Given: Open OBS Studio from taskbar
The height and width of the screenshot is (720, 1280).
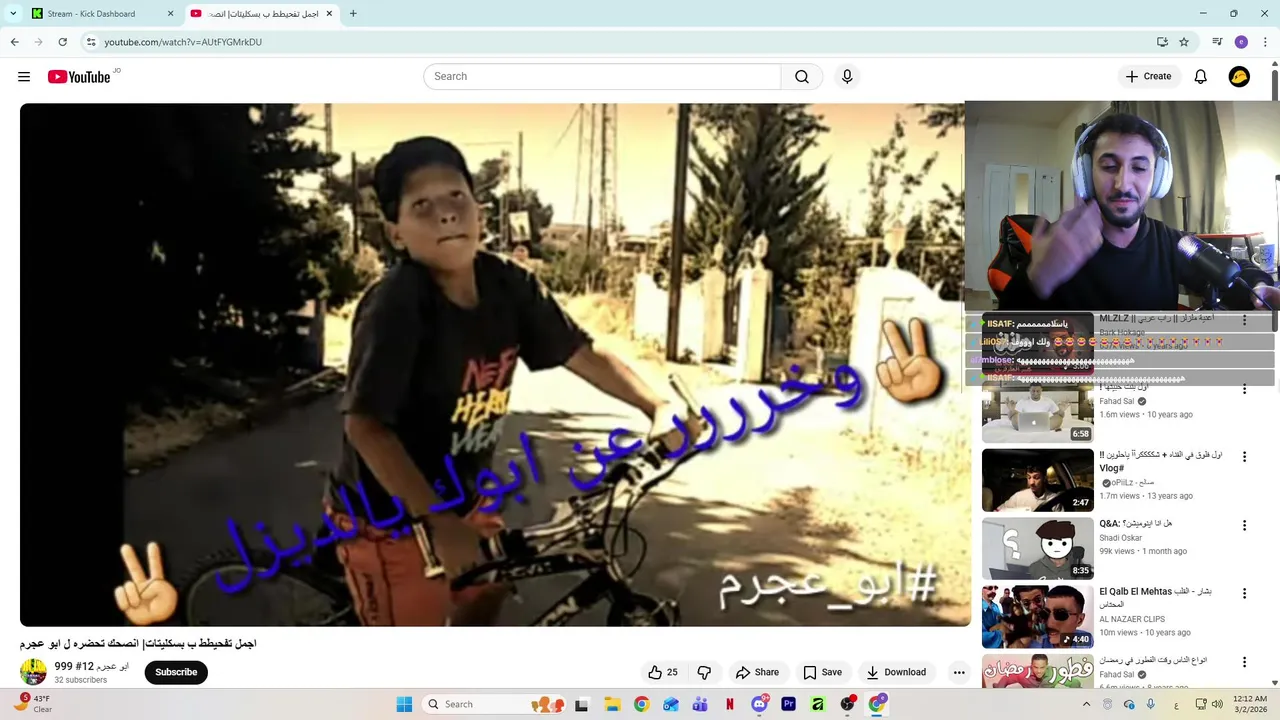Looking at the screenshot, I should (847, 704).
